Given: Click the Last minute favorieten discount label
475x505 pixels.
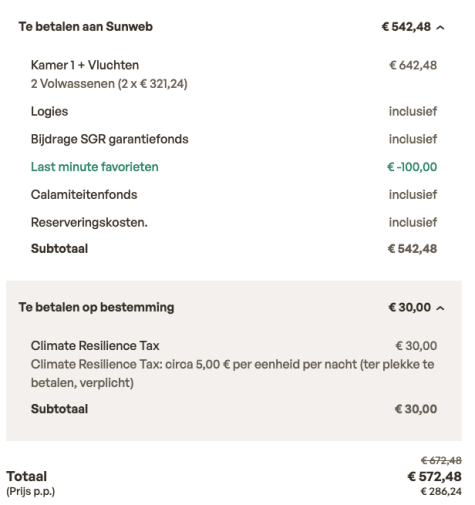Looking at the screenshot, I should pos(95,167).
